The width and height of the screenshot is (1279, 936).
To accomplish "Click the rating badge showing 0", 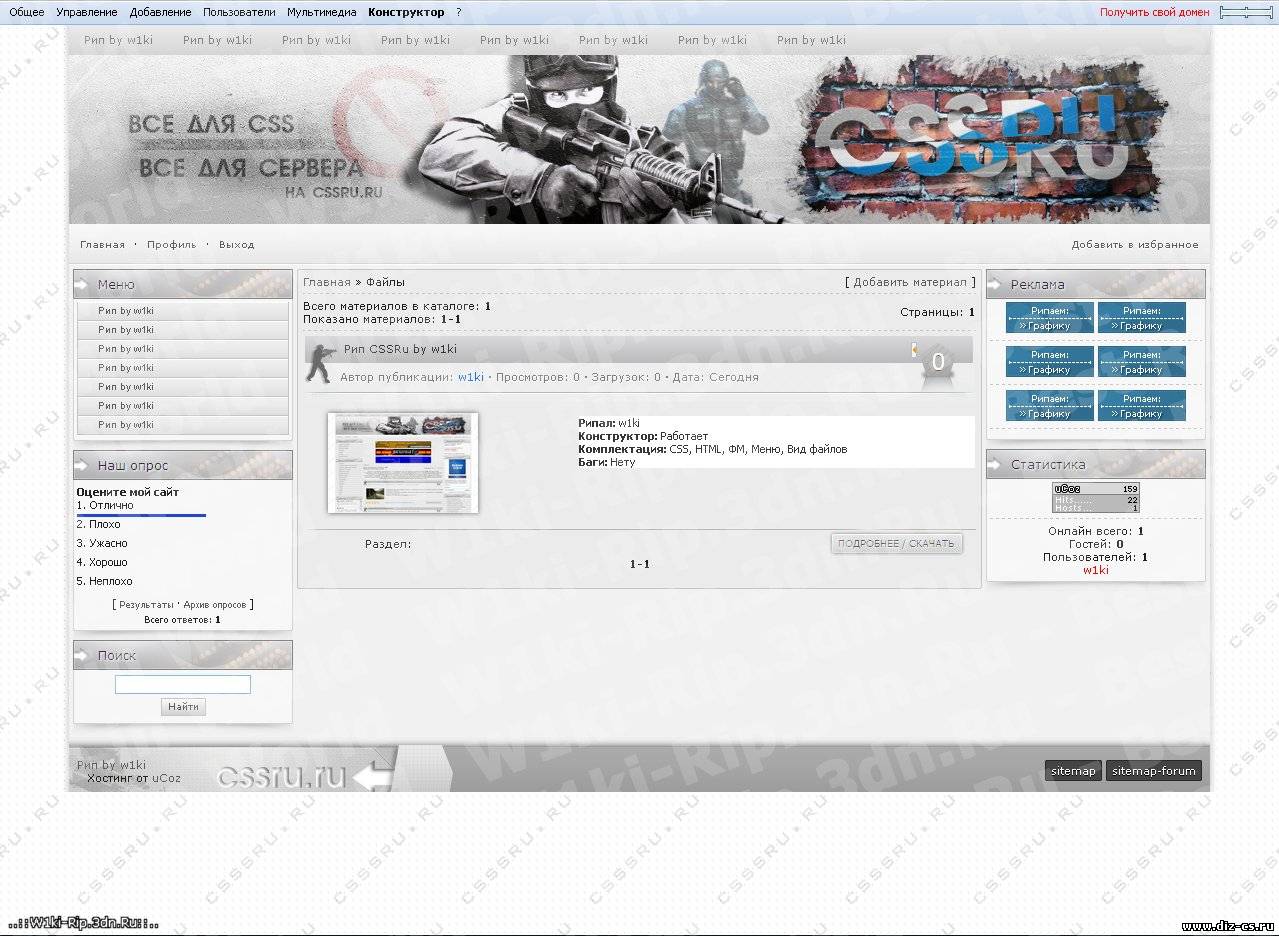I will [938, 363].
